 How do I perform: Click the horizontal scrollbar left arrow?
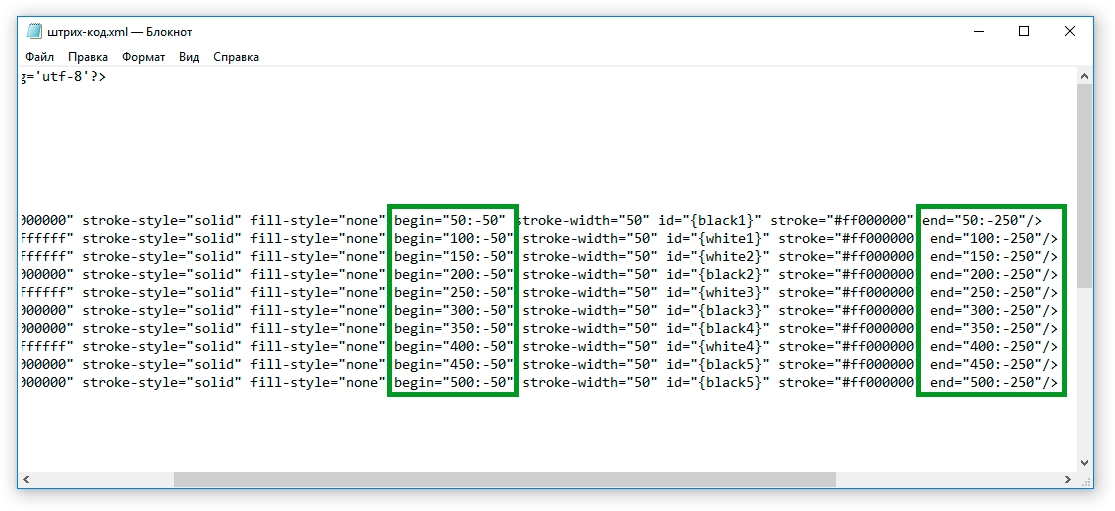[26, 479]
